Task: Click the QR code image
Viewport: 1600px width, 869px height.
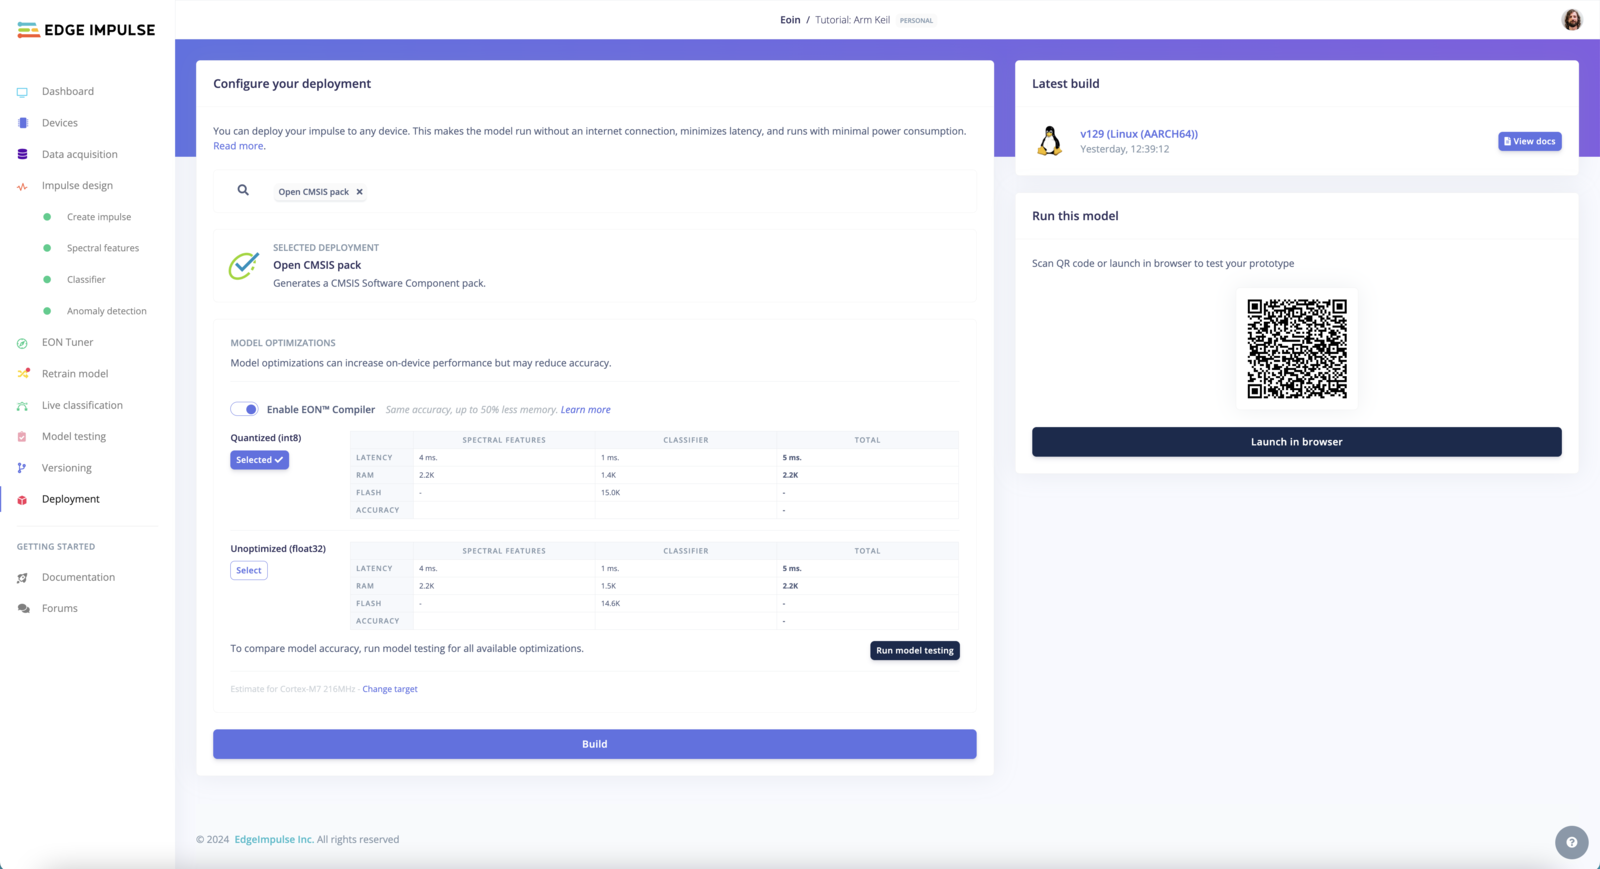Action: pos(1297,349)
